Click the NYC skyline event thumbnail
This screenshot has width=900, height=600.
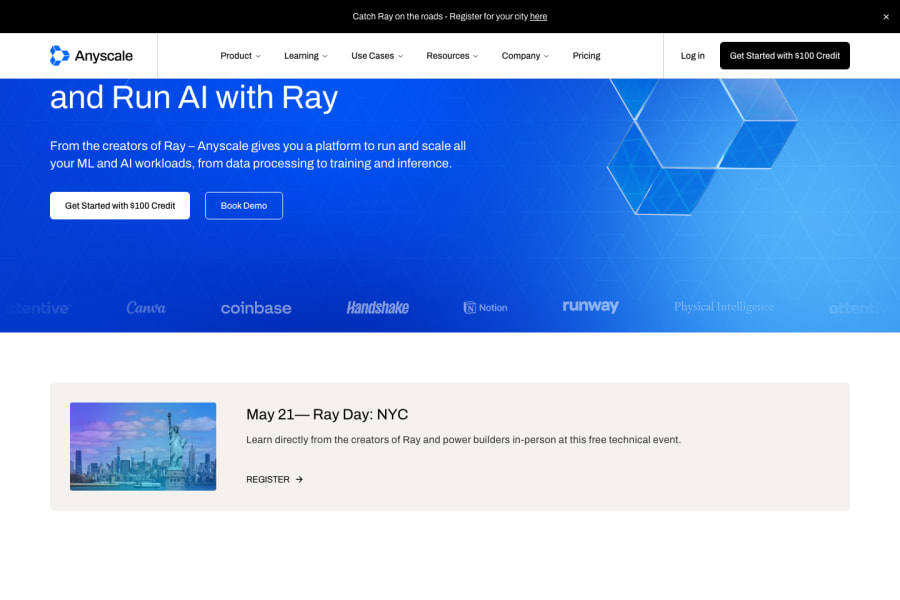click(143, 446)
